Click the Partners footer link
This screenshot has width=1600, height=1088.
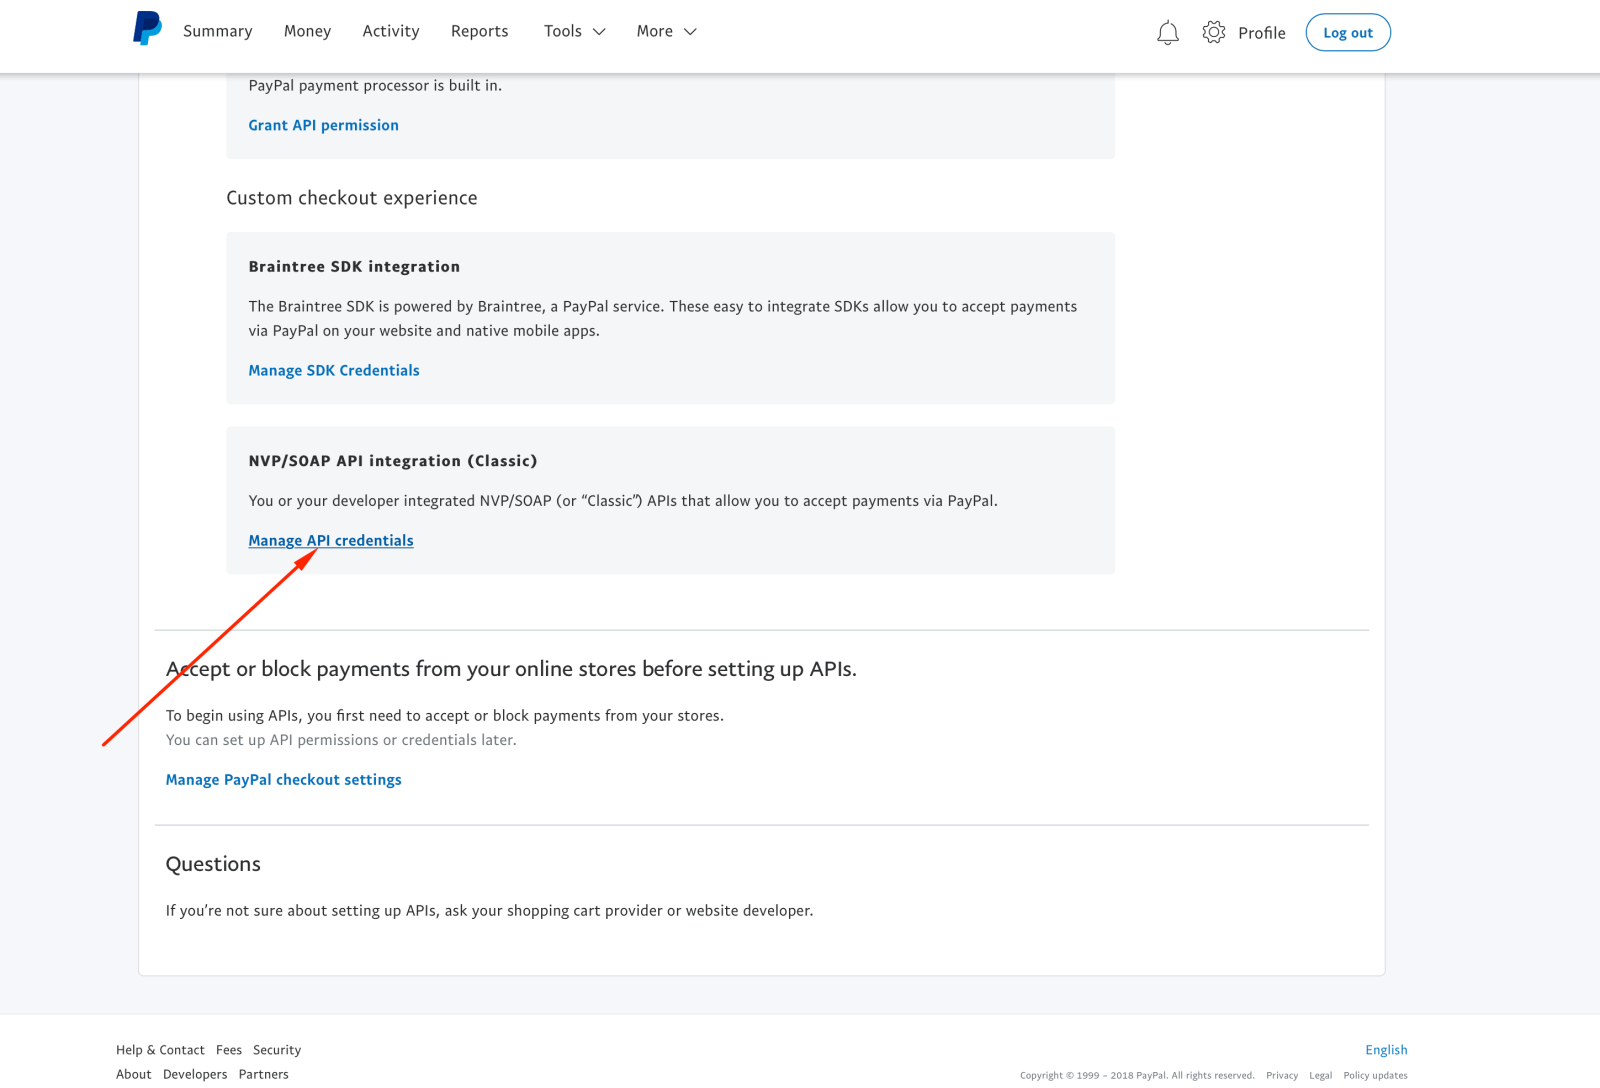point(264,1074)
